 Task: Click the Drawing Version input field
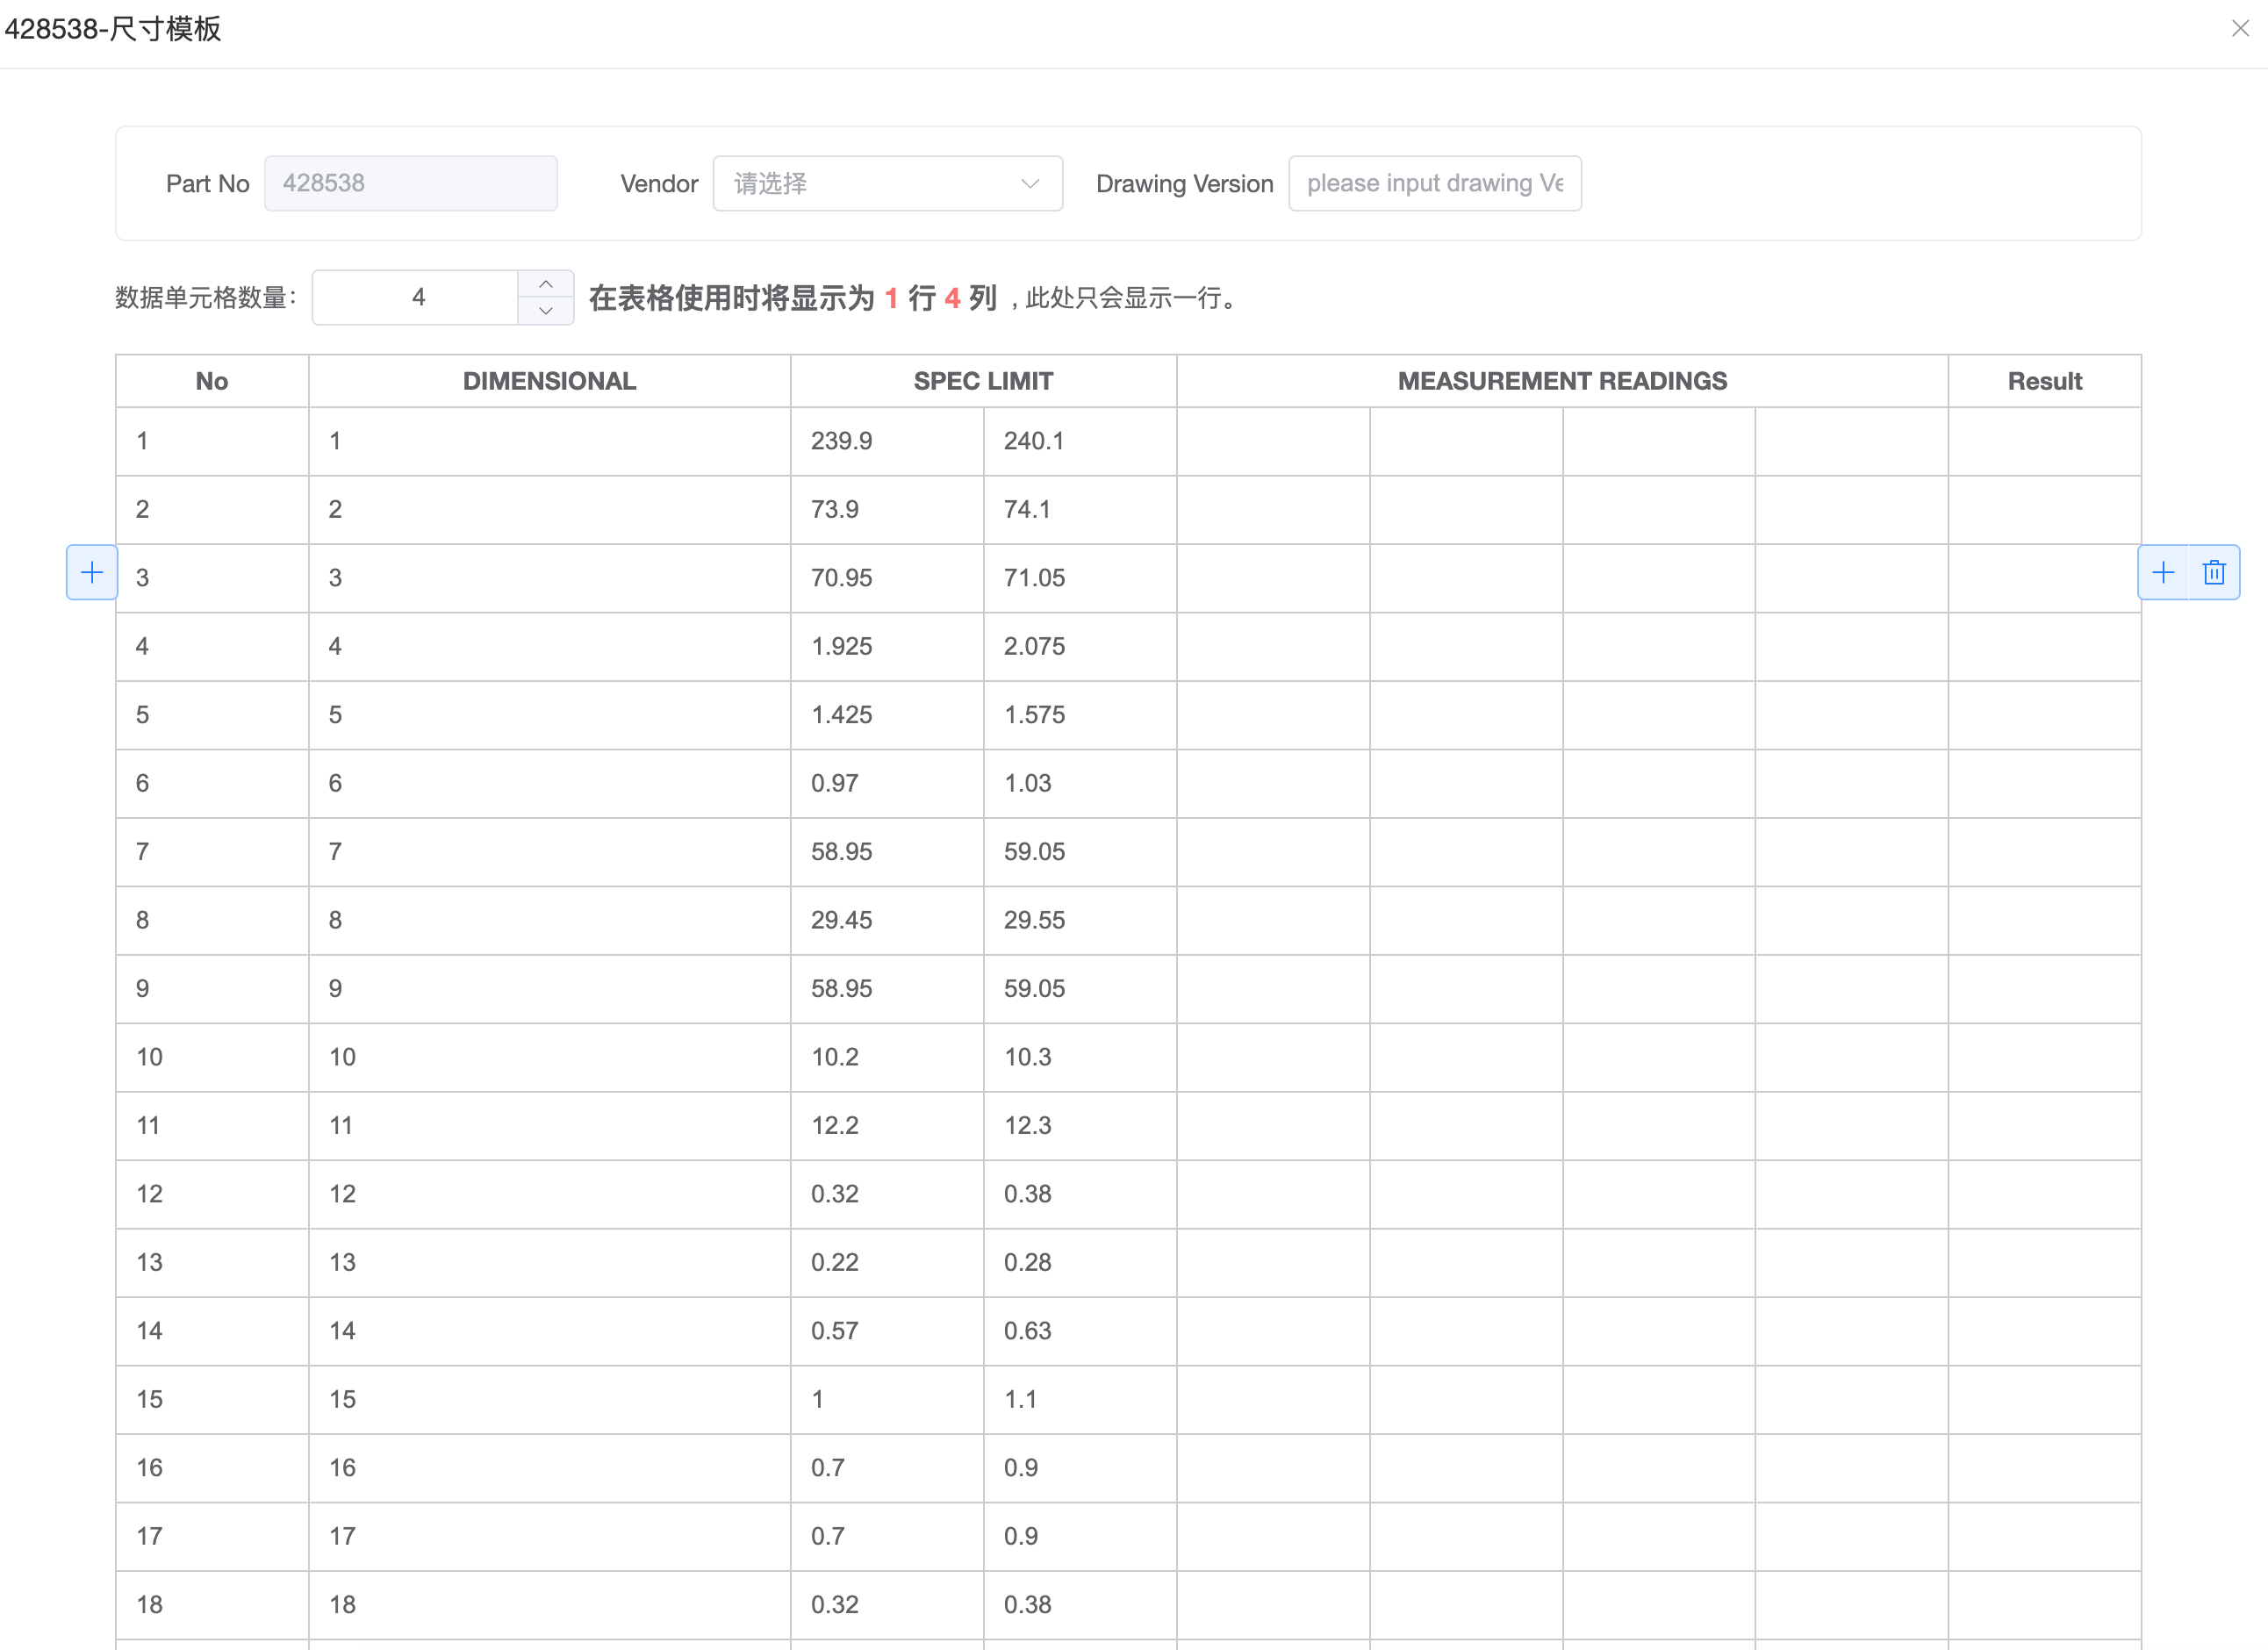click(1434, 183)
